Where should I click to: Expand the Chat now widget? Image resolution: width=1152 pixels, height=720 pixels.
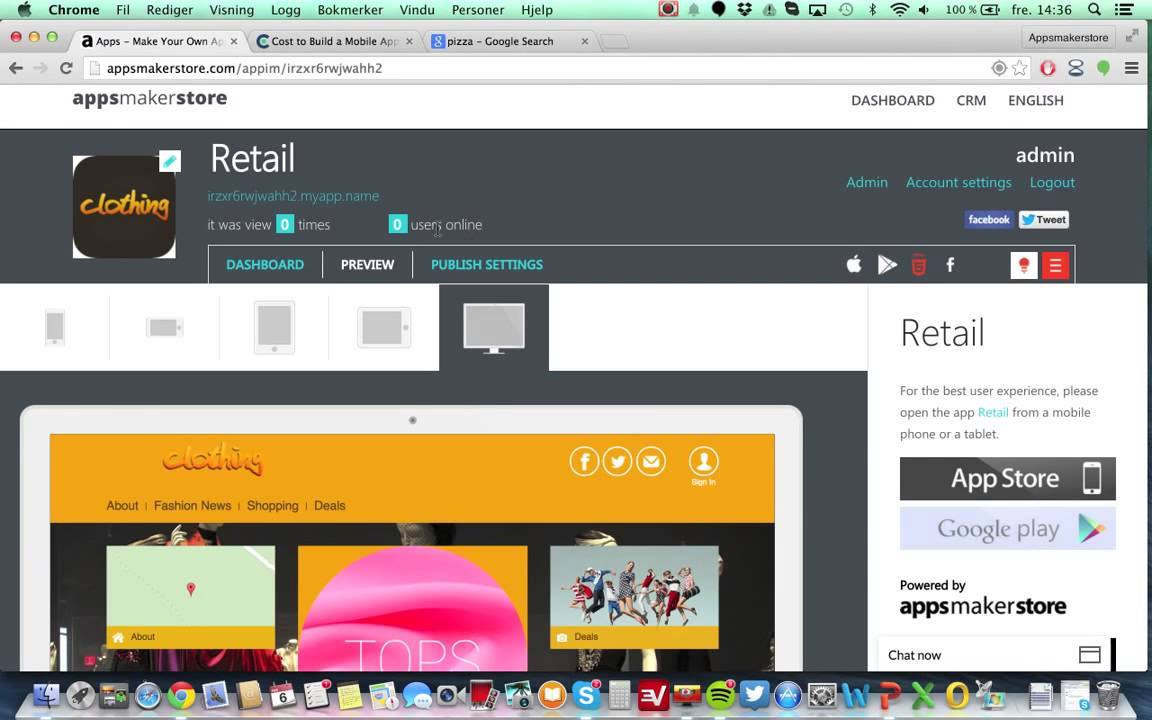[x=993, y=655]
